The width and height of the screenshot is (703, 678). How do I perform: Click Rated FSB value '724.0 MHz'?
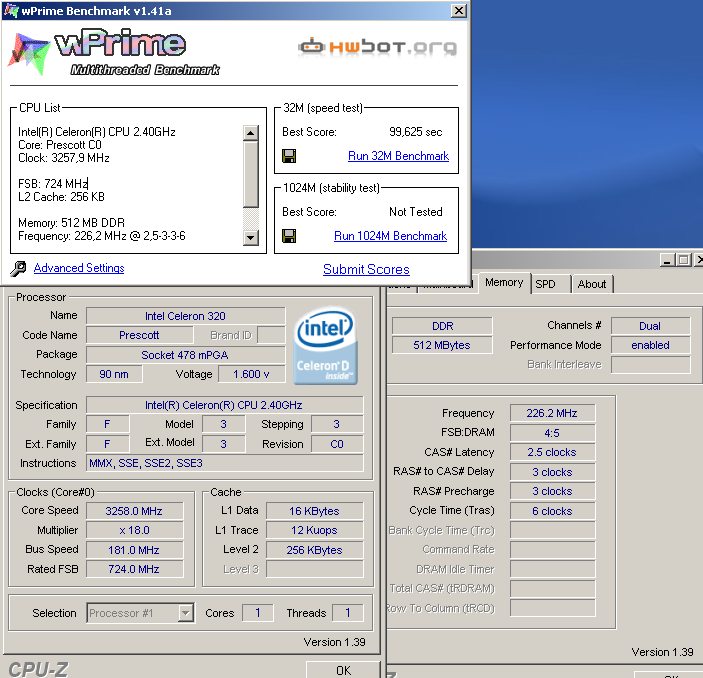(x=134, y=569)
